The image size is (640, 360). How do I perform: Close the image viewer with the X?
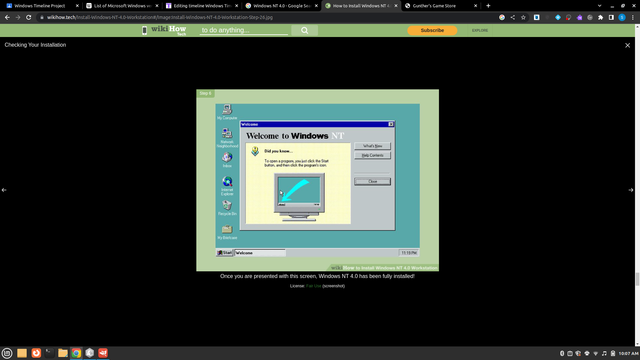[x=627, y=45]
